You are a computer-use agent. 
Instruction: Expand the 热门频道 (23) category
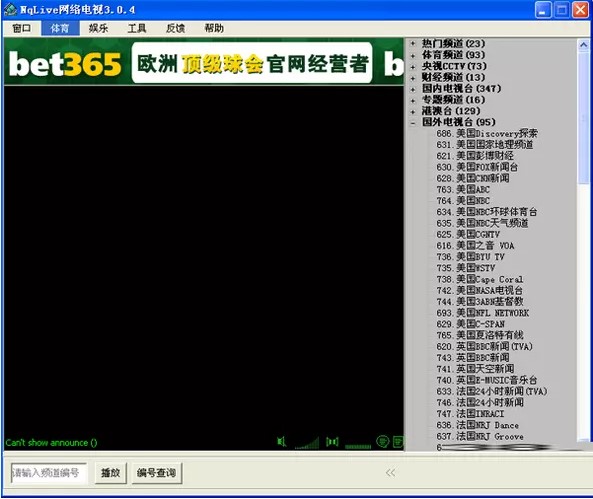point(413,44)
